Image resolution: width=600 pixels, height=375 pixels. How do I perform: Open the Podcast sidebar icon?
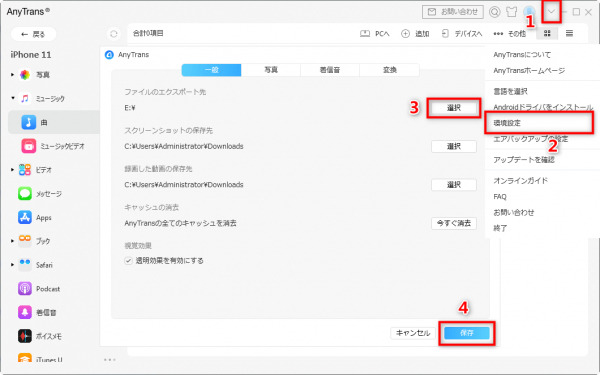pos(25,289)
